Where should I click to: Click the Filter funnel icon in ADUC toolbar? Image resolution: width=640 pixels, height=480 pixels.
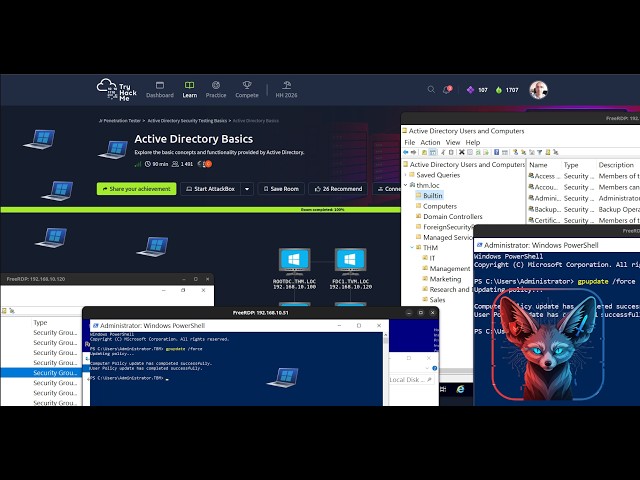540,152
